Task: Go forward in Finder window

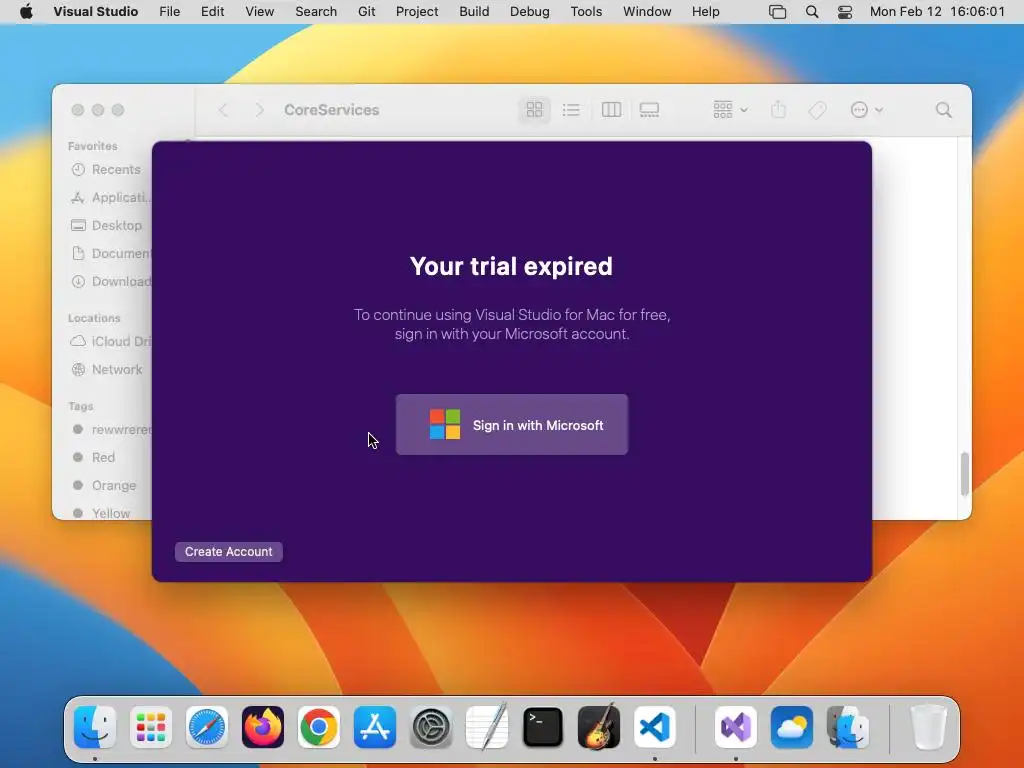Action: (259, 110)
